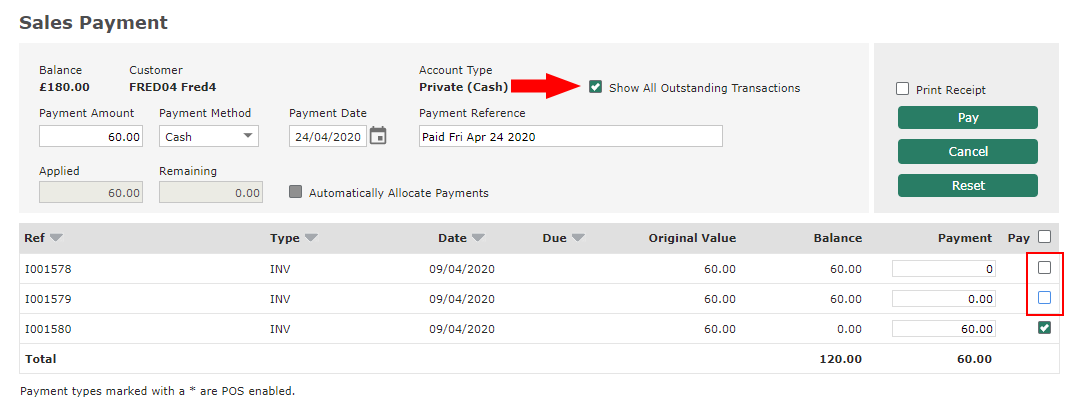The height and width of the screenshot is (415, 1076).
Task: Click the Payment Amount field
Action: pos(91,137)
